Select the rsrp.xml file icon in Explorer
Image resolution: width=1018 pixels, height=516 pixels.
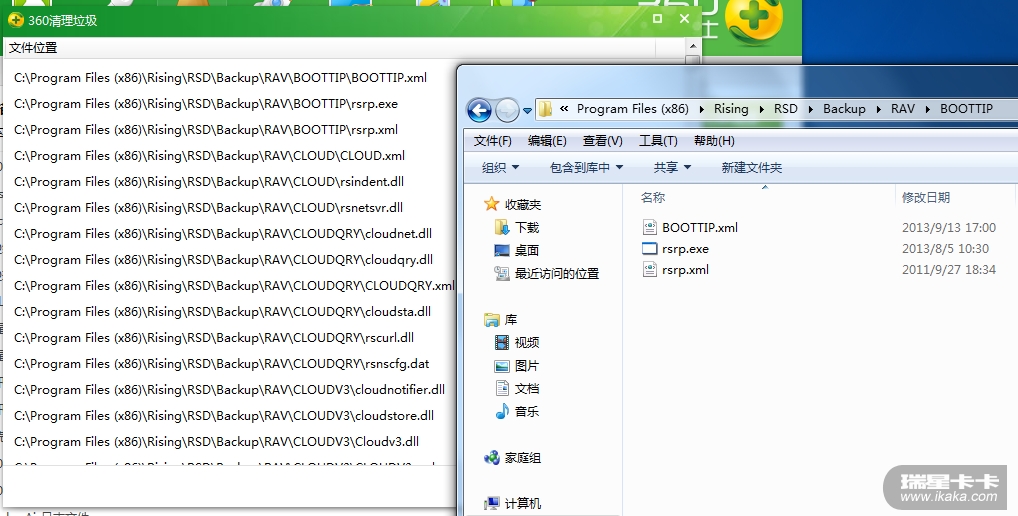(x=649, y=269)
